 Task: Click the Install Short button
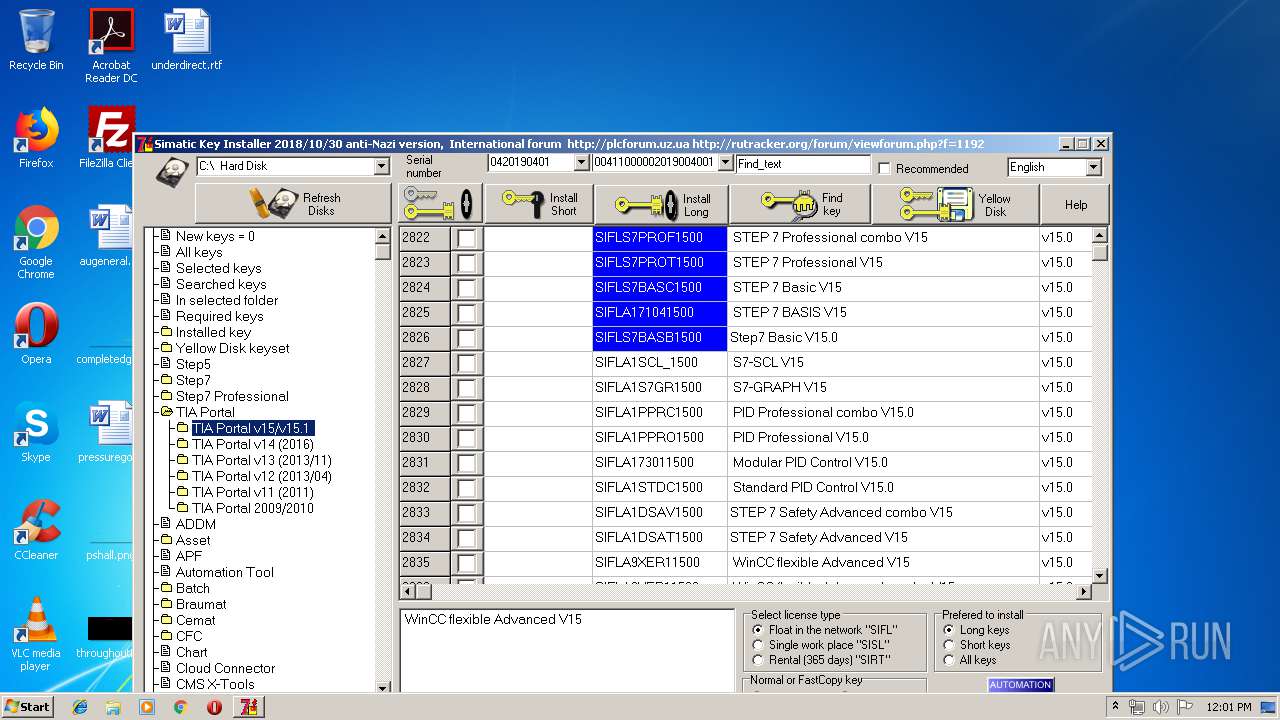539,204
